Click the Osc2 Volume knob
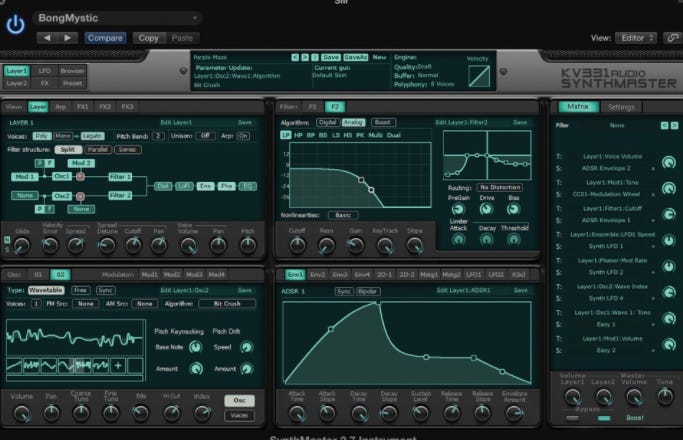The image size is (683, 440). [x=22, y=413]
